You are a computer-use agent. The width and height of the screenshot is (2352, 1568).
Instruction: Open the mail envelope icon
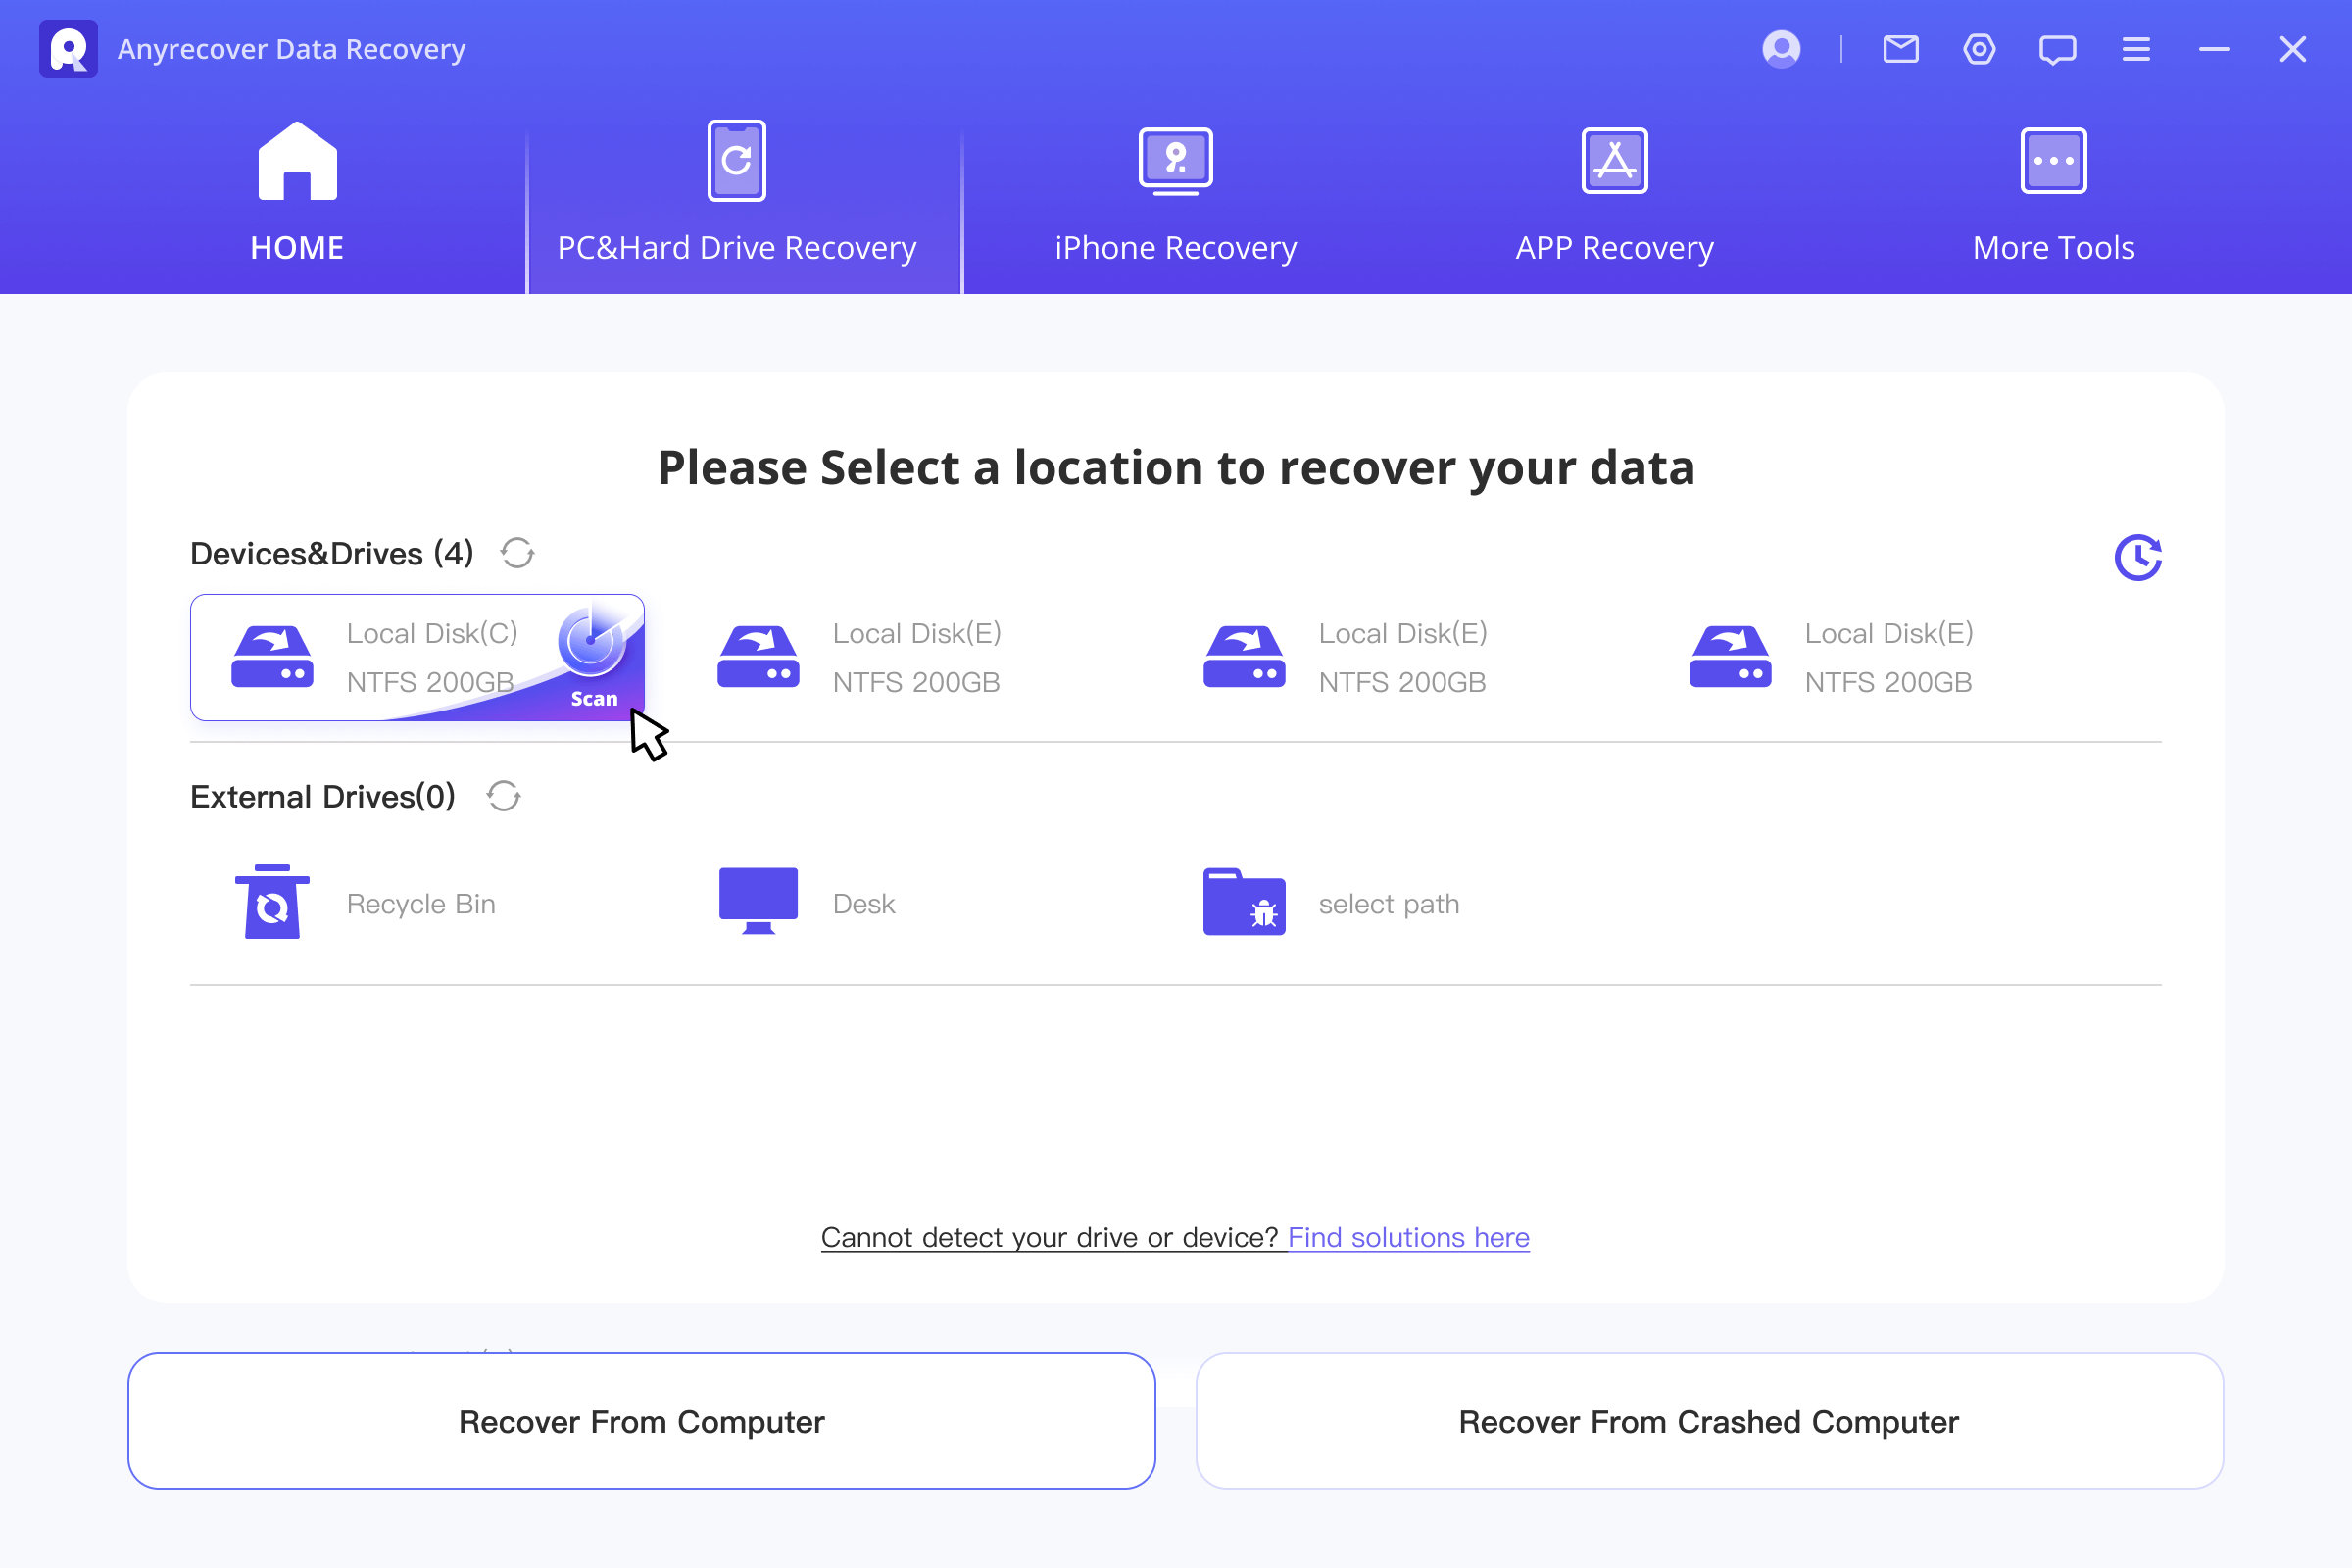coord(1900,49)
